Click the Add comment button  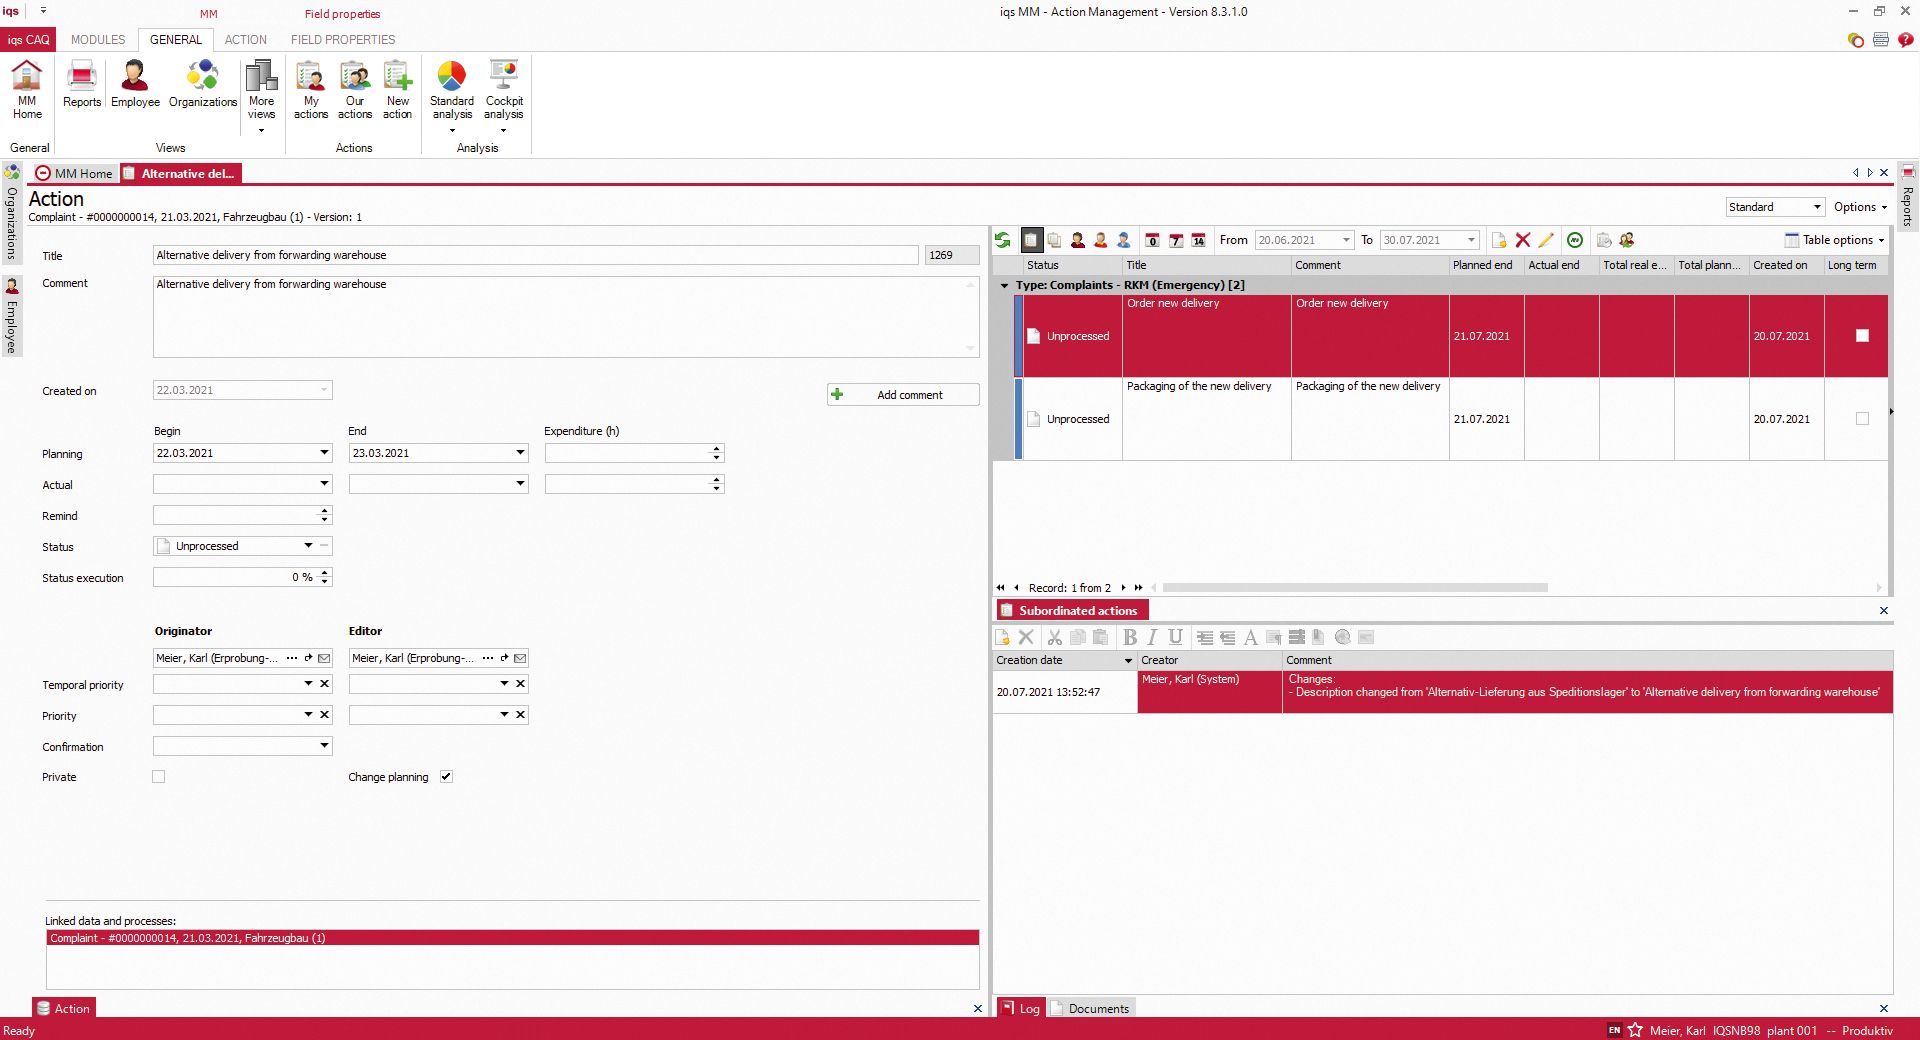pos(902,394)
